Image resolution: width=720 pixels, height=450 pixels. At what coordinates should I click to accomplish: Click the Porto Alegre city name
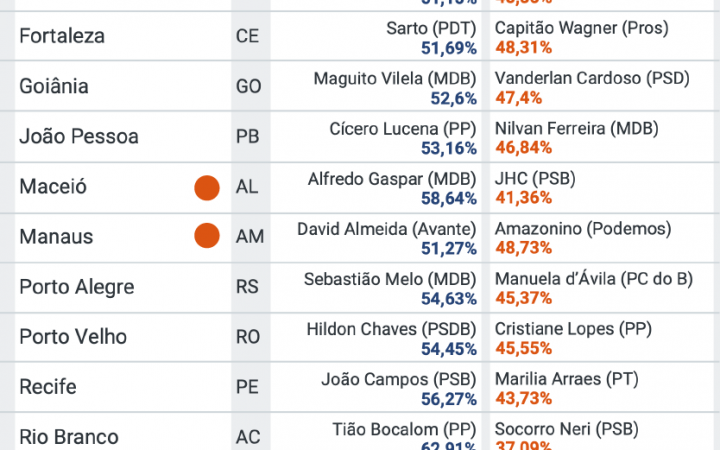click(x=77, y=287)
